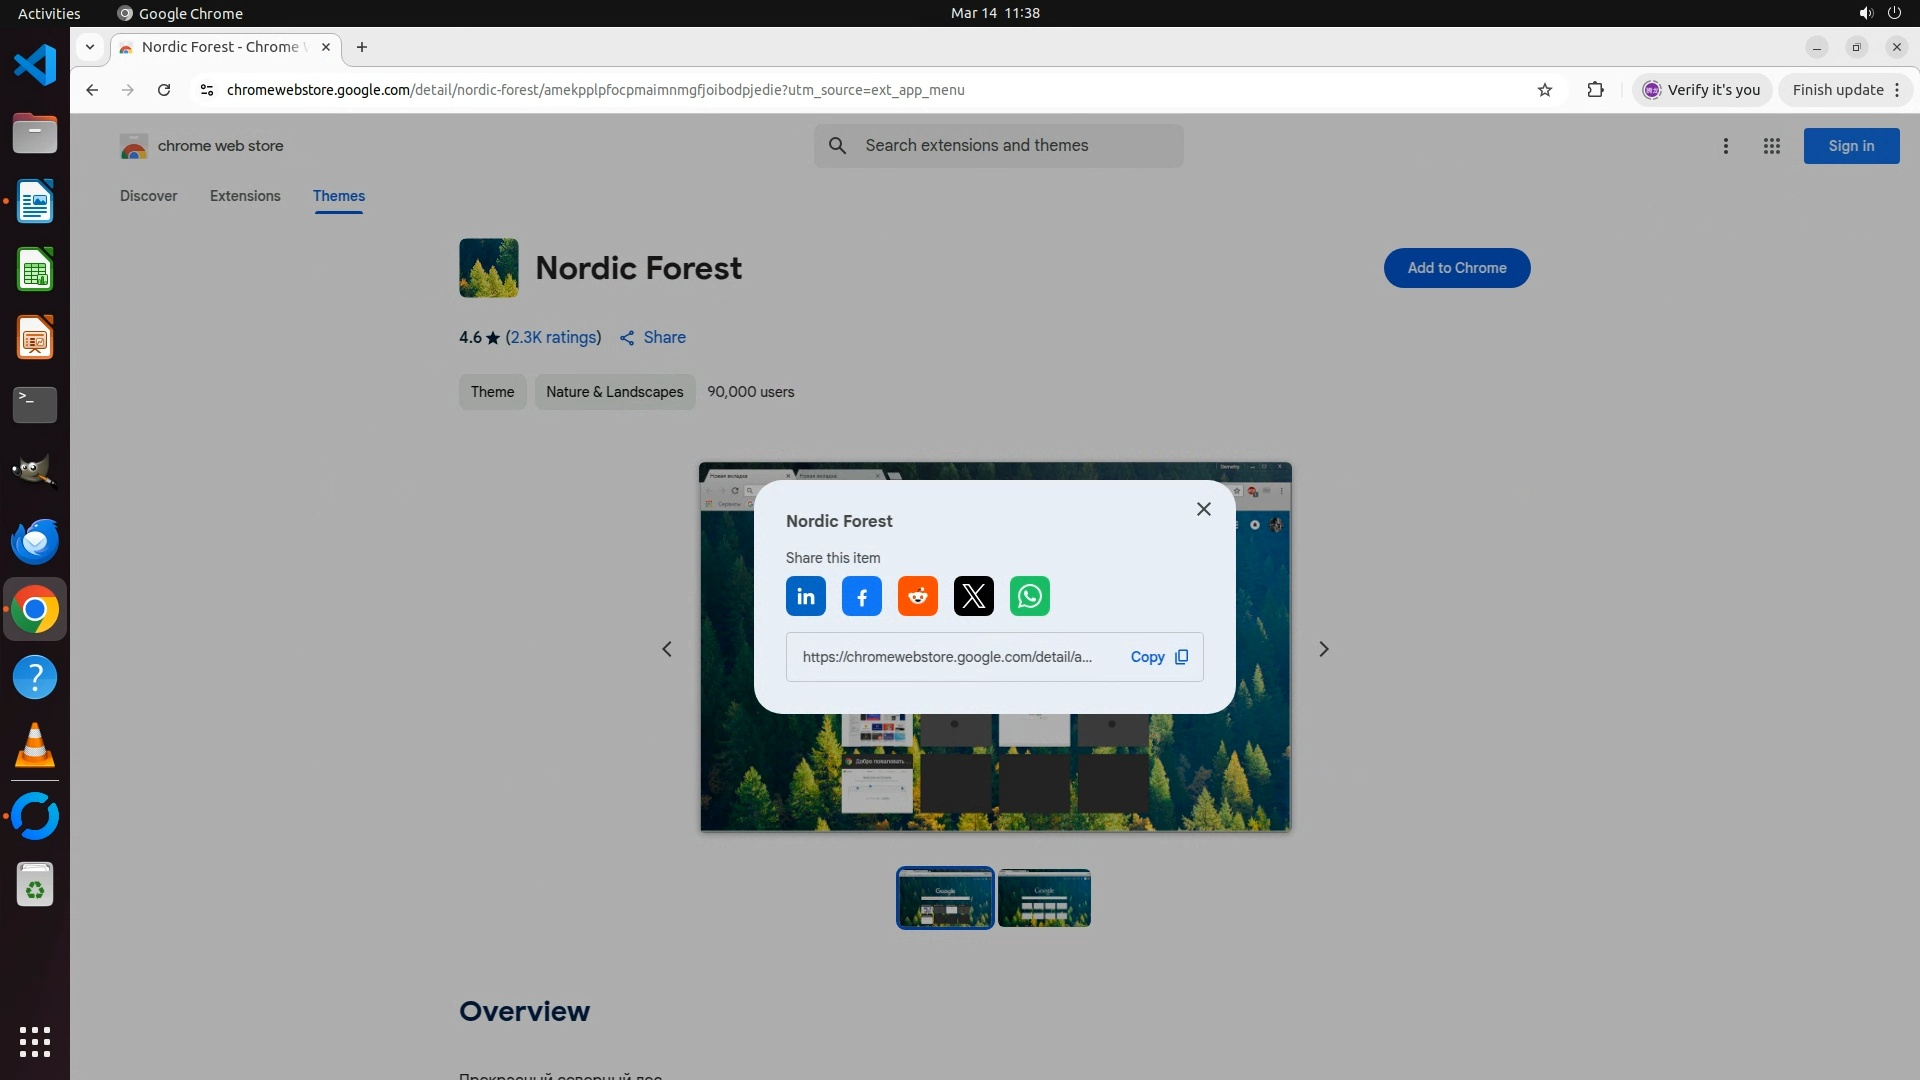Show next screenshot with right arrow

(x=1323, y=649)
